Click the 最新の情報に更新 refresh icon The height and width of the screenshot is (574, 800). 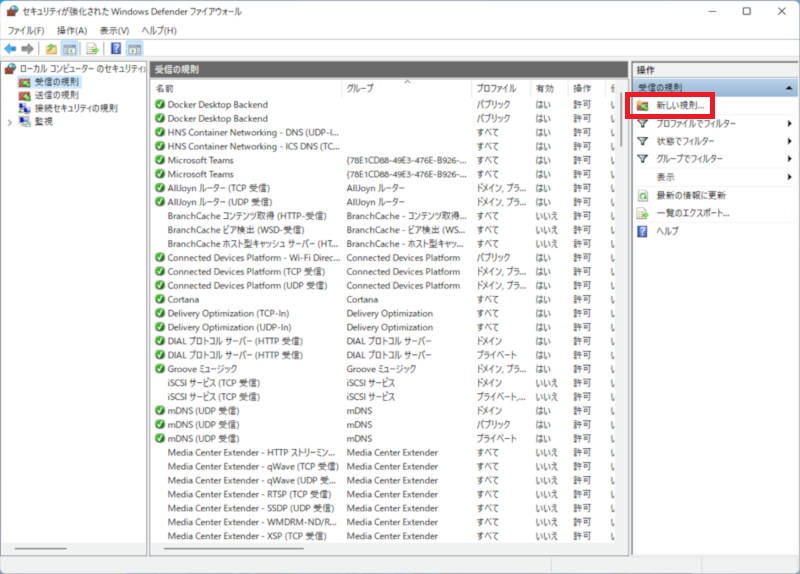pyautogui.click(x=643, y=195)
